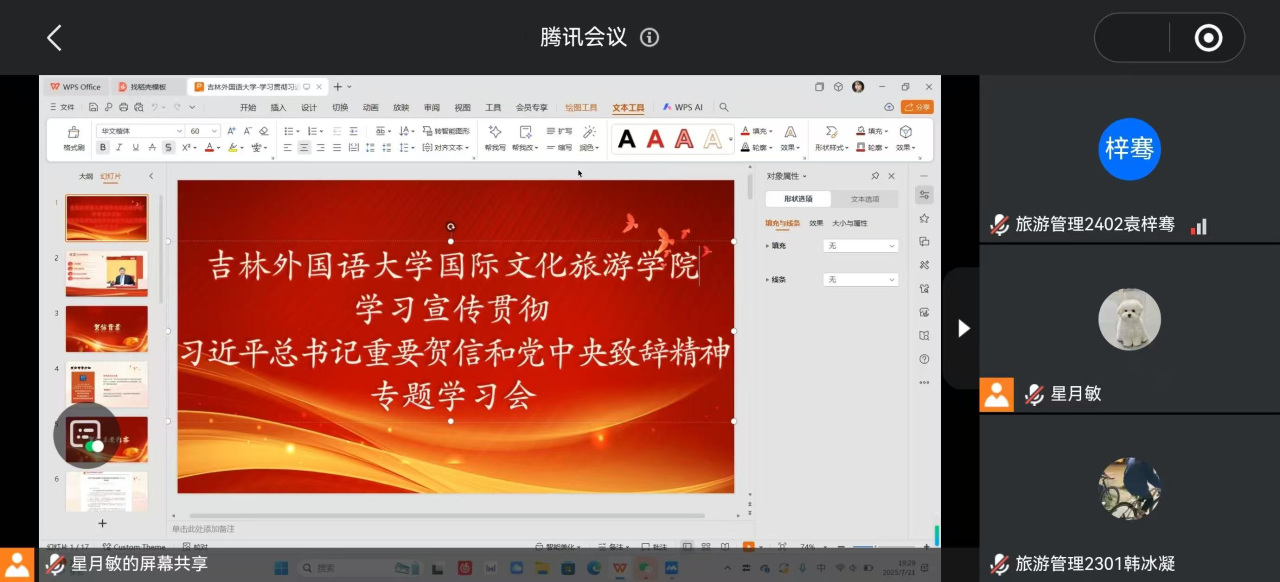The image size is (1280, 582).
Task: Tap the back arrow in Tencent Meeting
Action: coord(54,38)
